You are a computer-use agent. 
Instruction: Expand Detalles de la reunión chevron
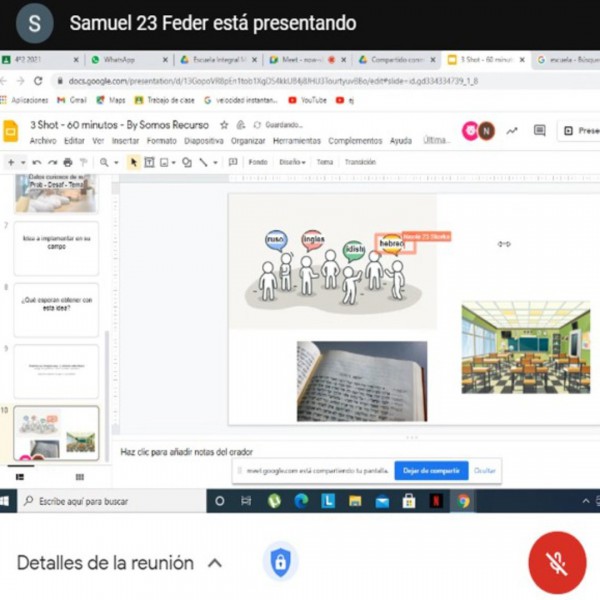215,563
